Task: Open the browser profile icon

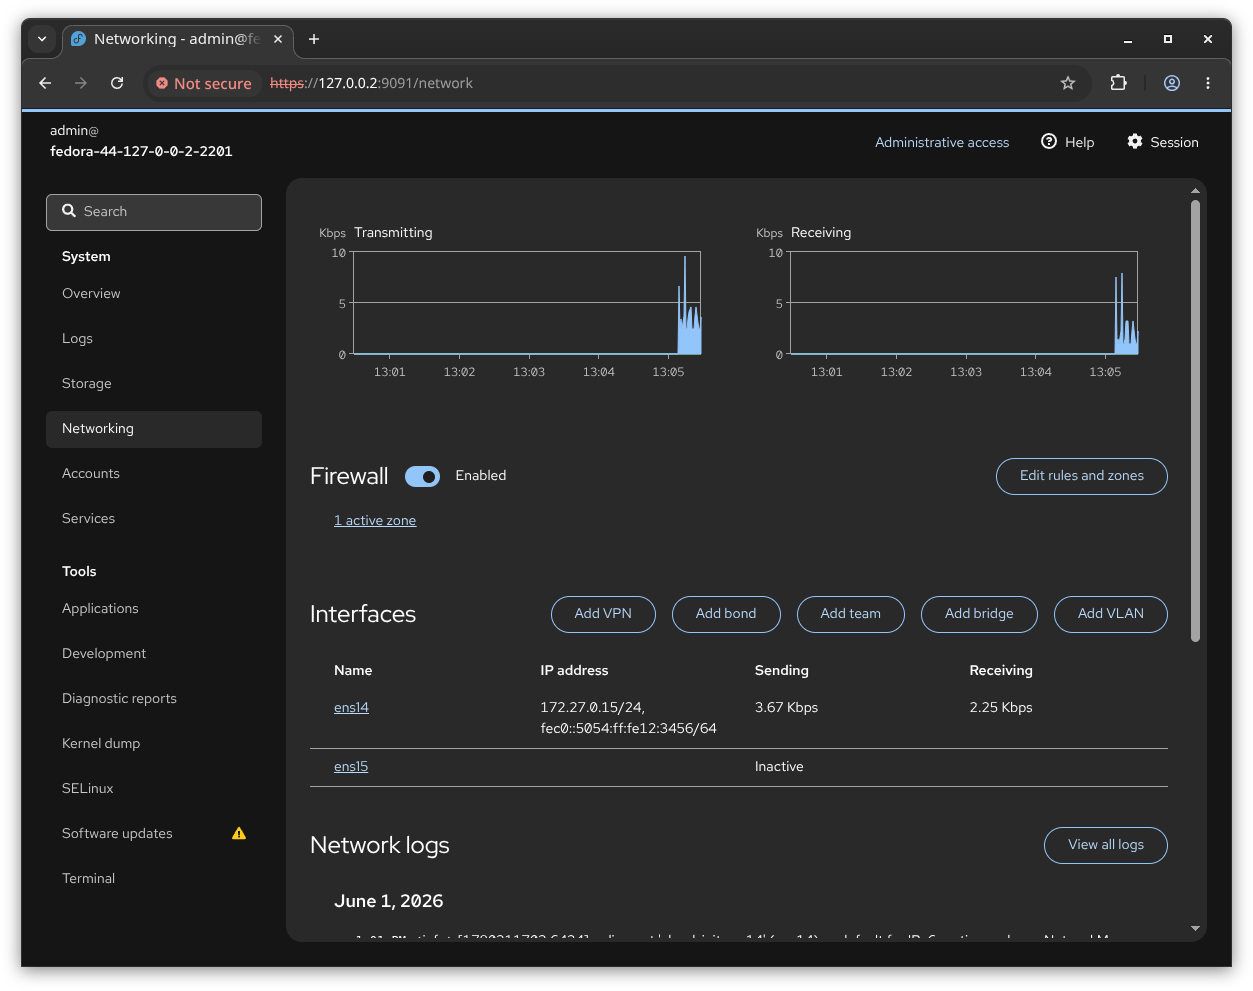Action: pyautogui.click(x=1172, y=83)
